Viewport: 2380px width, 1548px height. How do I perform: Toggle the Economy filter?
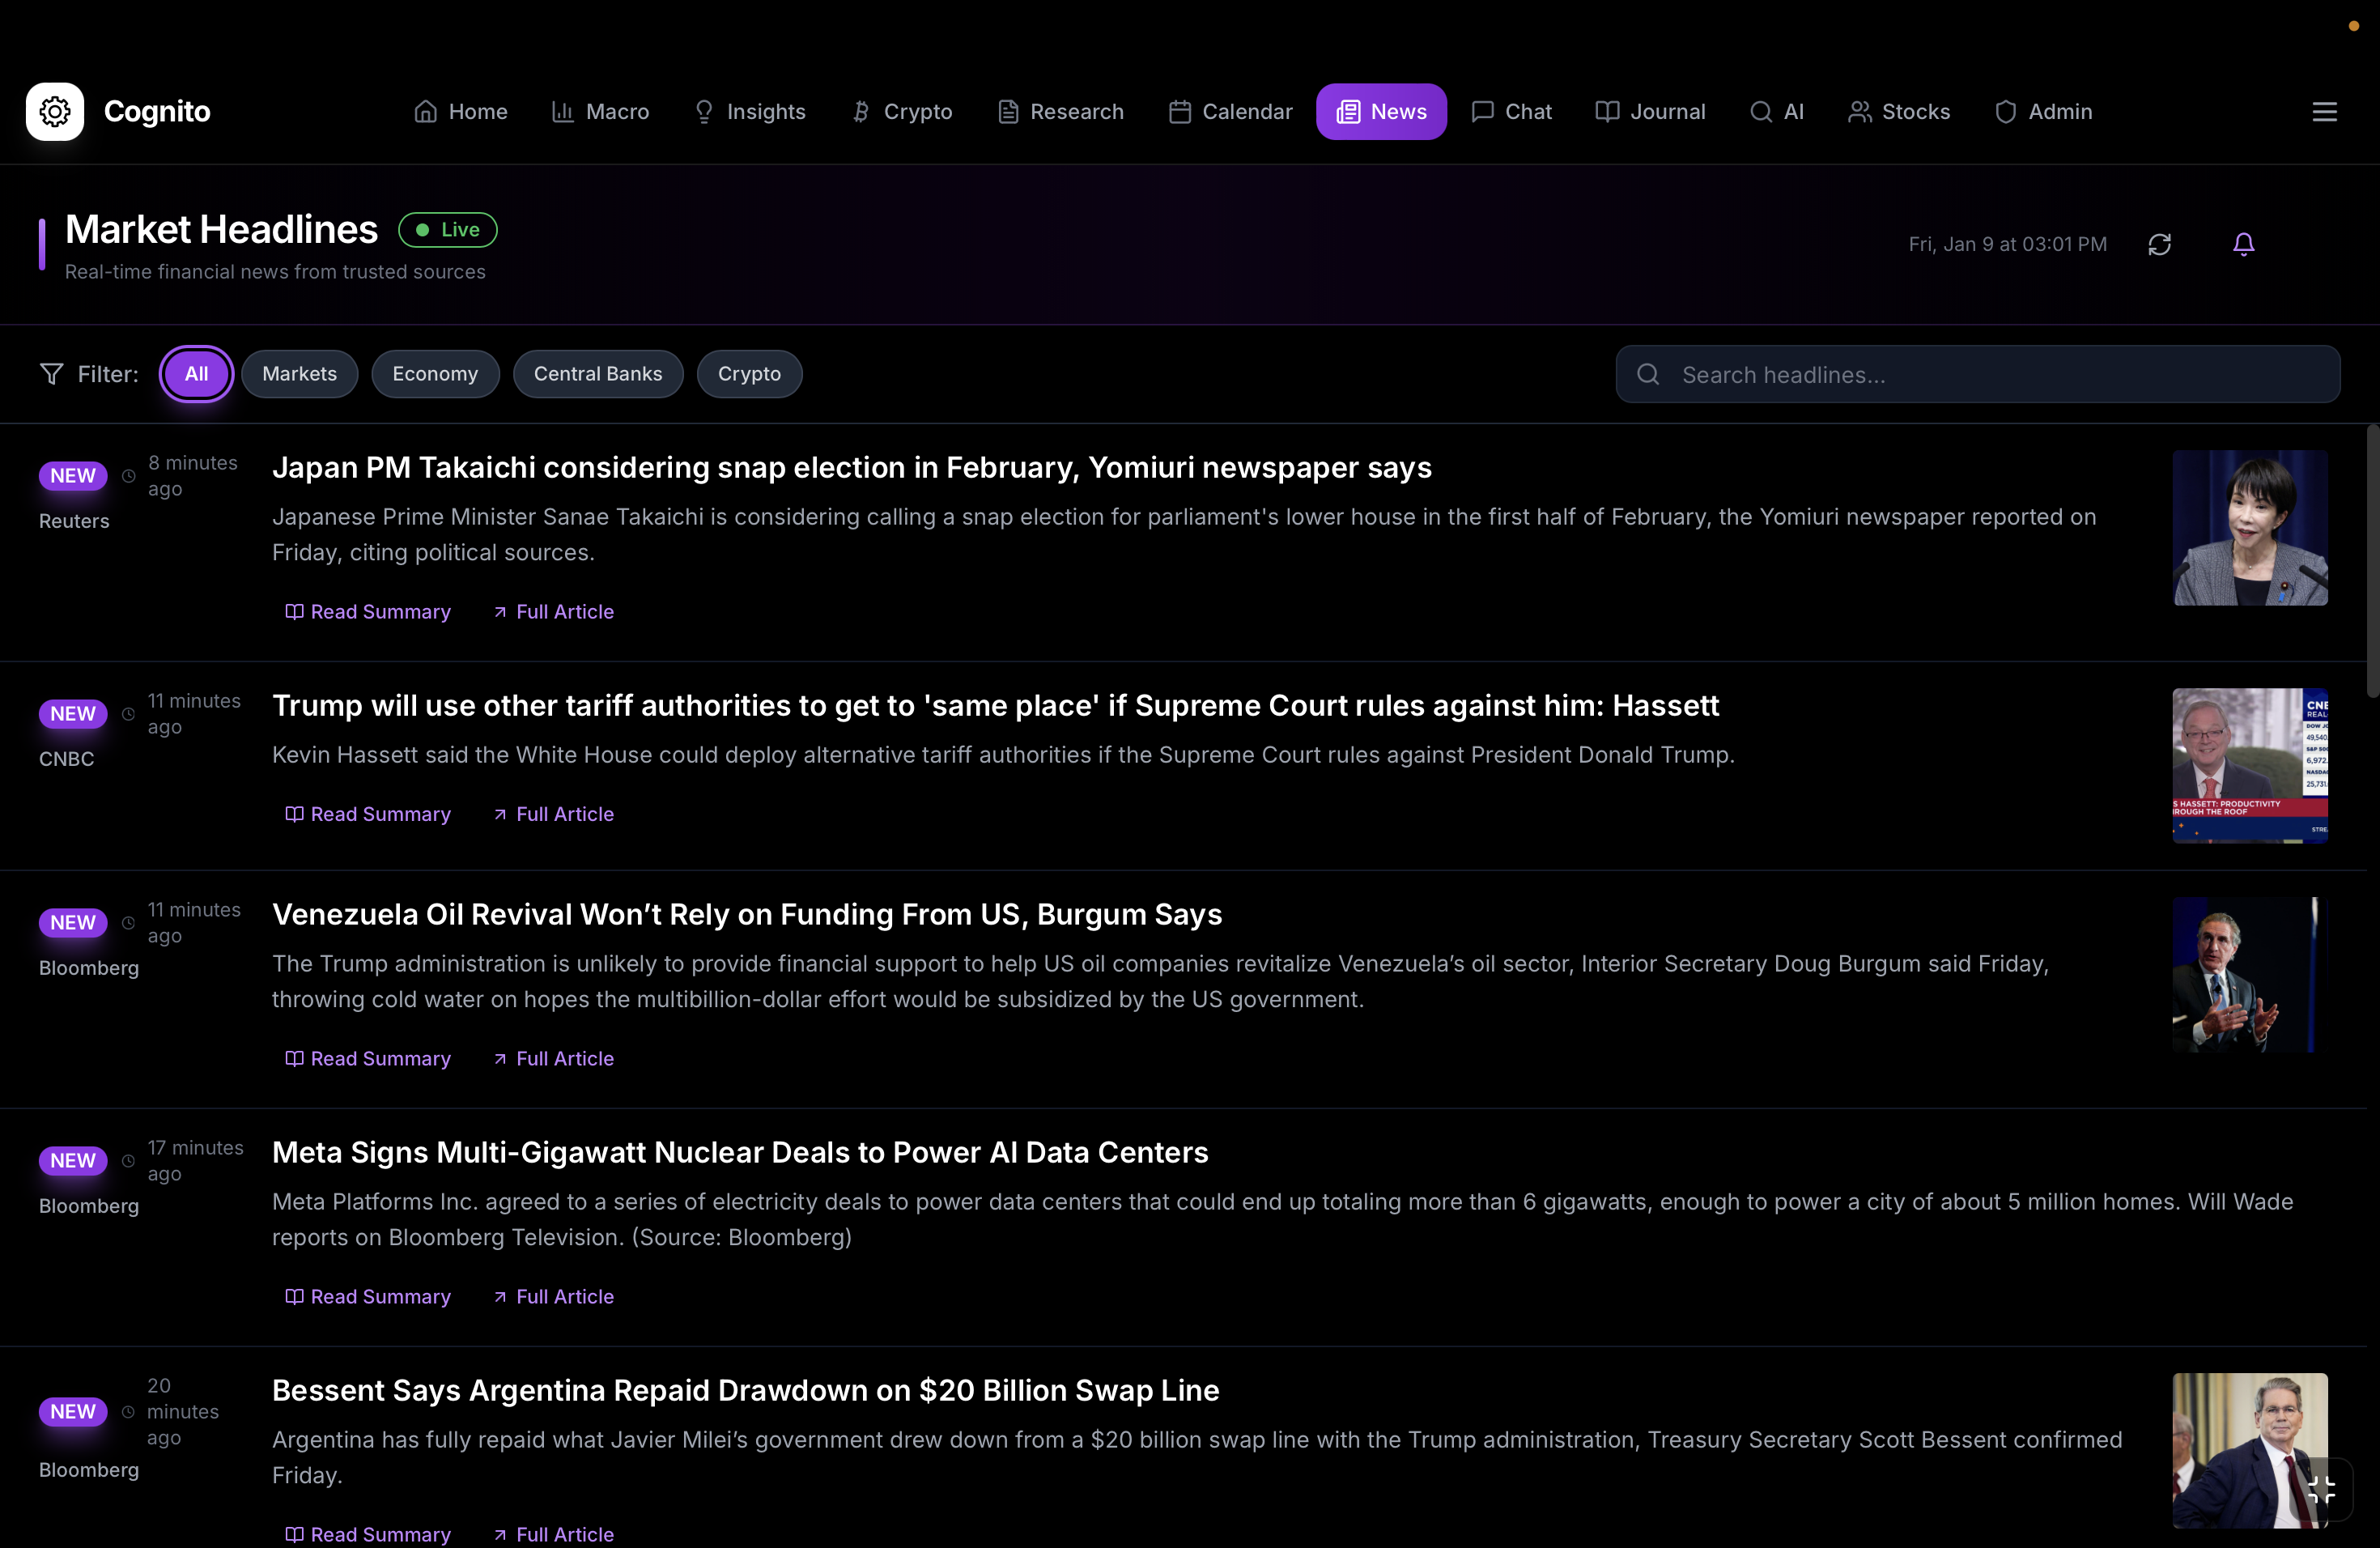[x=435, y=373]
